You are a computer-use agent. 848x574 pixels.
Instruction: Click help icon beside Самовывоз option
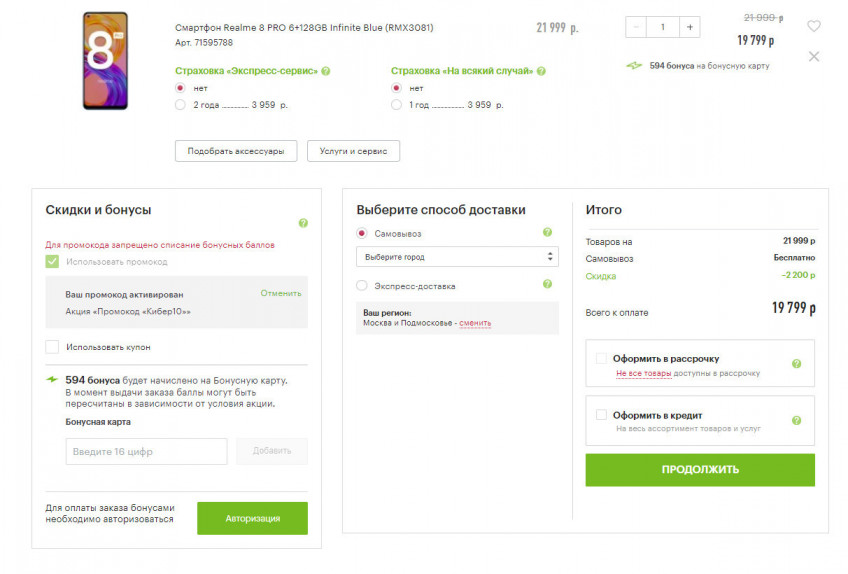(x=547, y=233)
